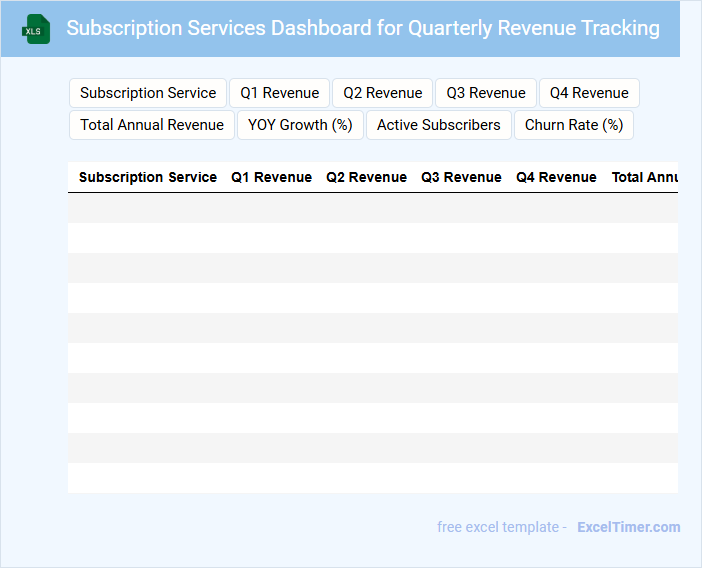702x568 pixels.
Task: Click the dashboard title heading text
Action: point(363,28)
